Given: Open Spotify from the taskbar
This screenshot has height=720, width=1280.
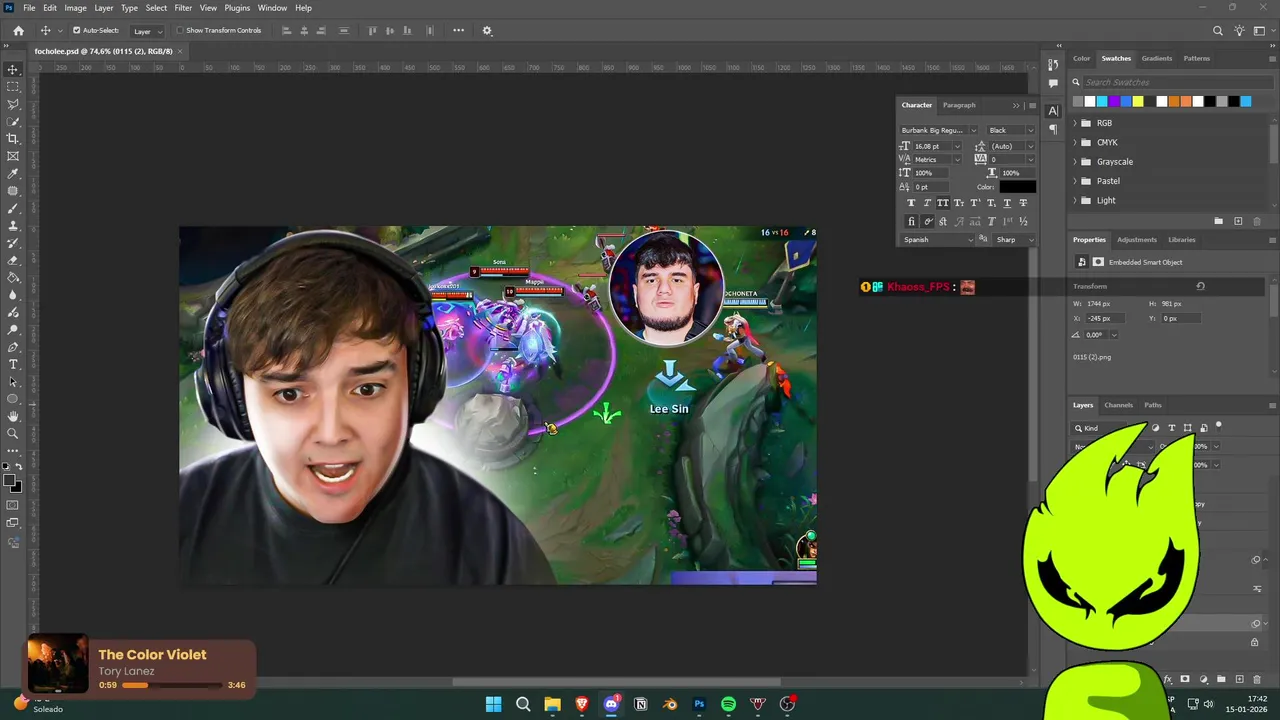Looking at the screenshot, I should (728, 704).
